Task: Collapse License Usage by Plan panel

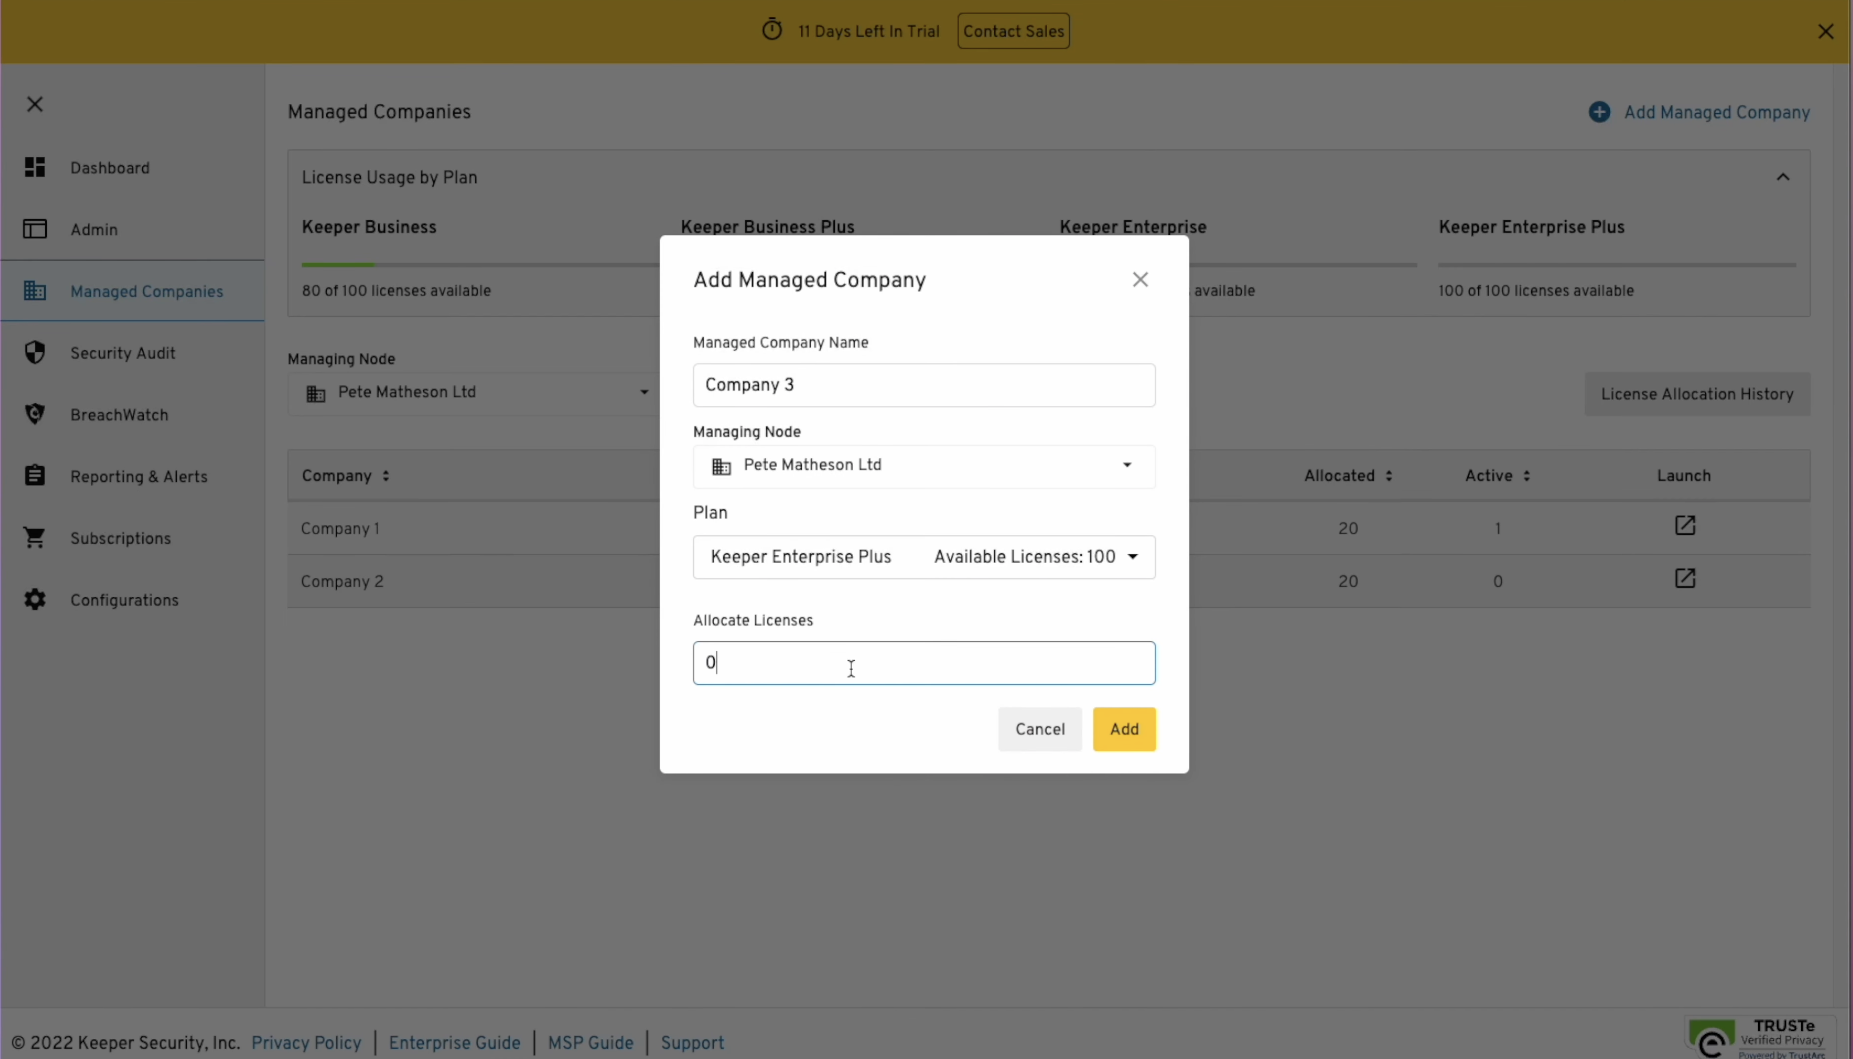Action: (x=1783, y=177)
